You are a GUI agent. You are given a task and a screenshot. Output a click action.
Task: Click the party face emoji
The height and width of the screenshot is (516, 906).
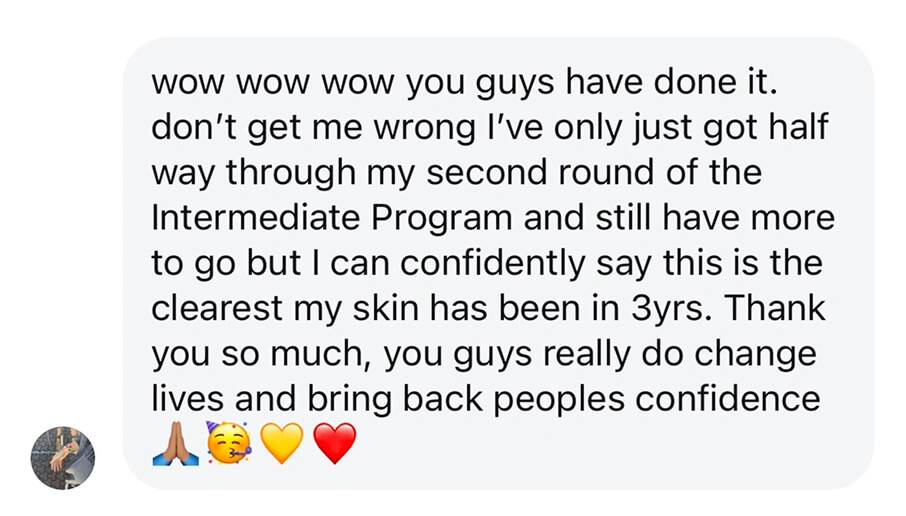point(229,443)
